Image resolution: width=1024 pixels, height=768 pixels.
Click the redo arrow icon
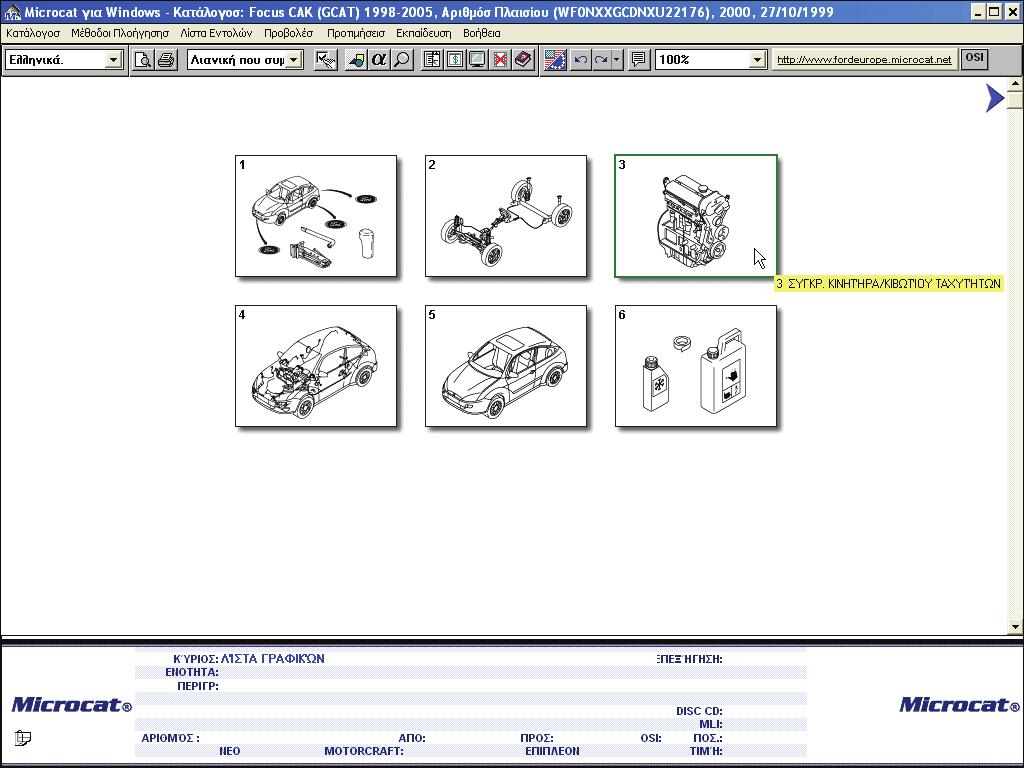[x=601, y=60]
